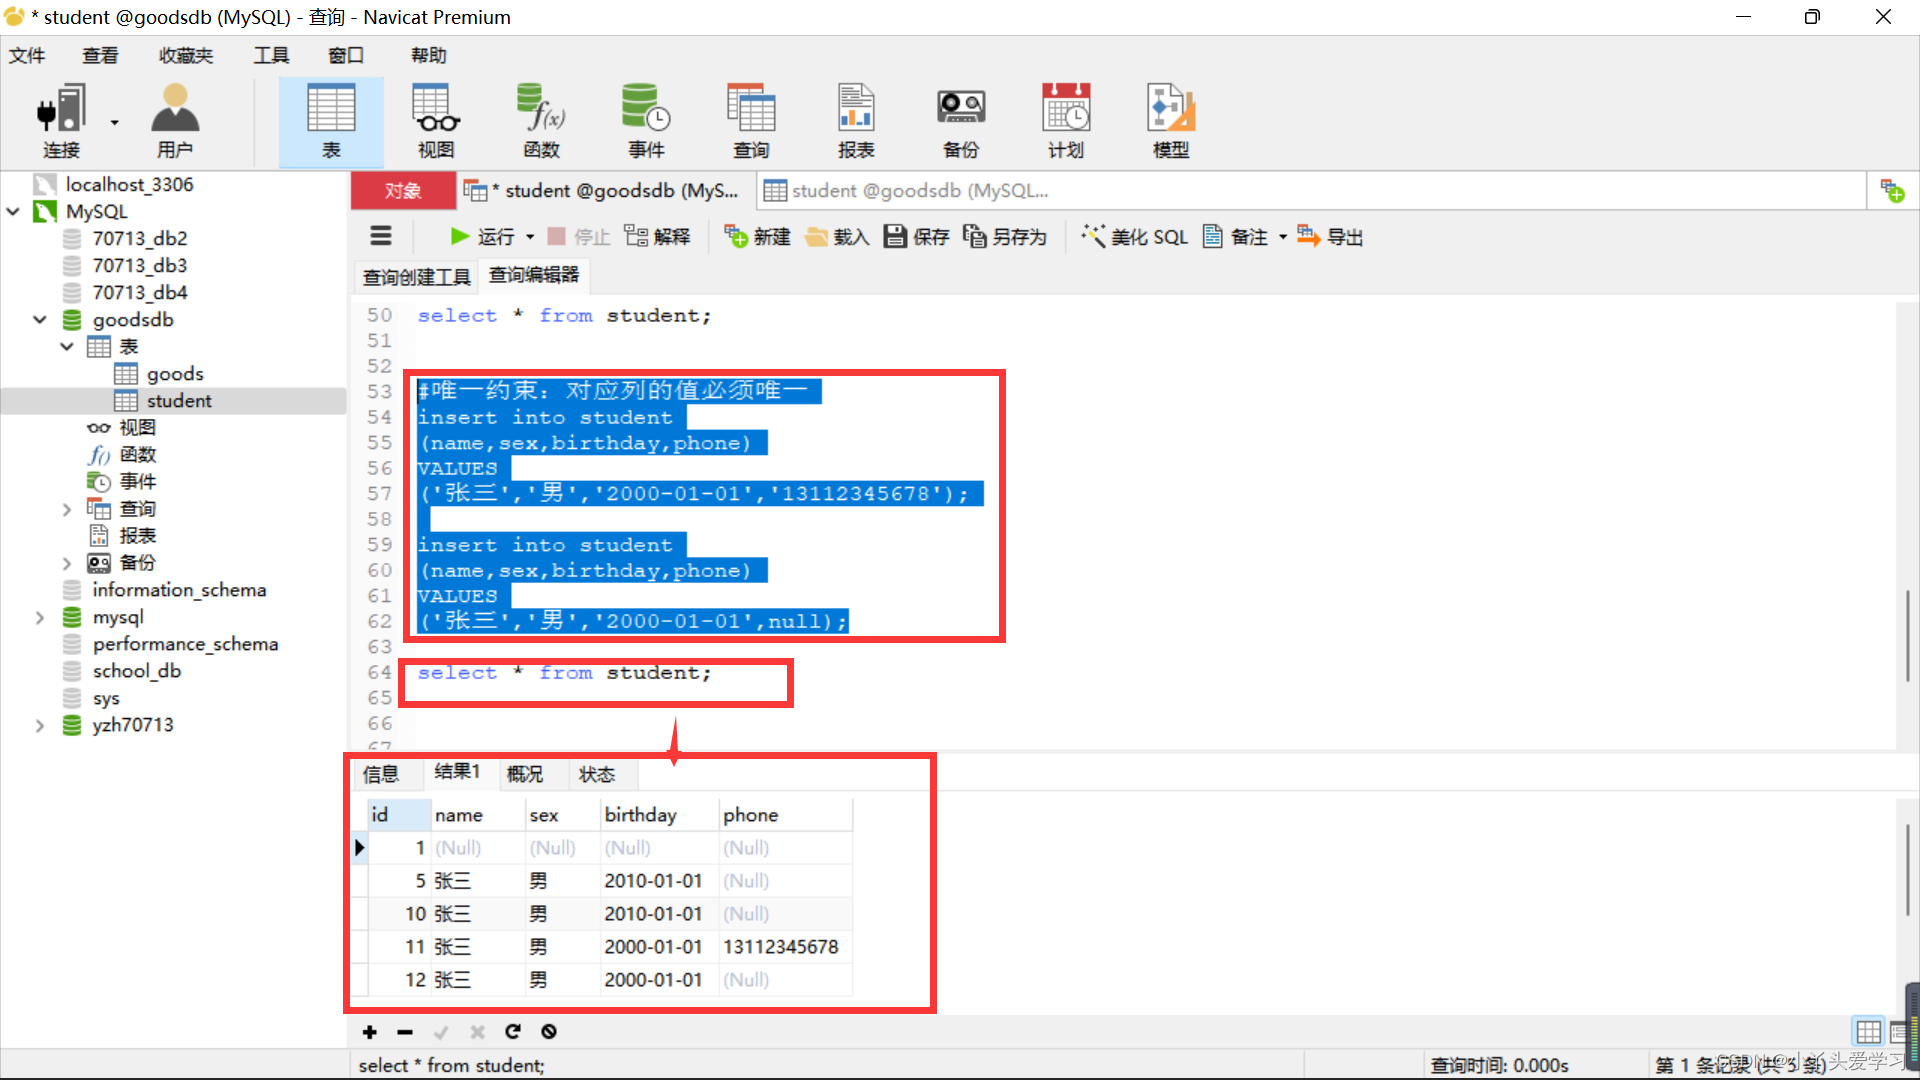Viewport: 1920px width, 1080px height.
Task: Expand the yzh70713 database node
Action: 40,725
